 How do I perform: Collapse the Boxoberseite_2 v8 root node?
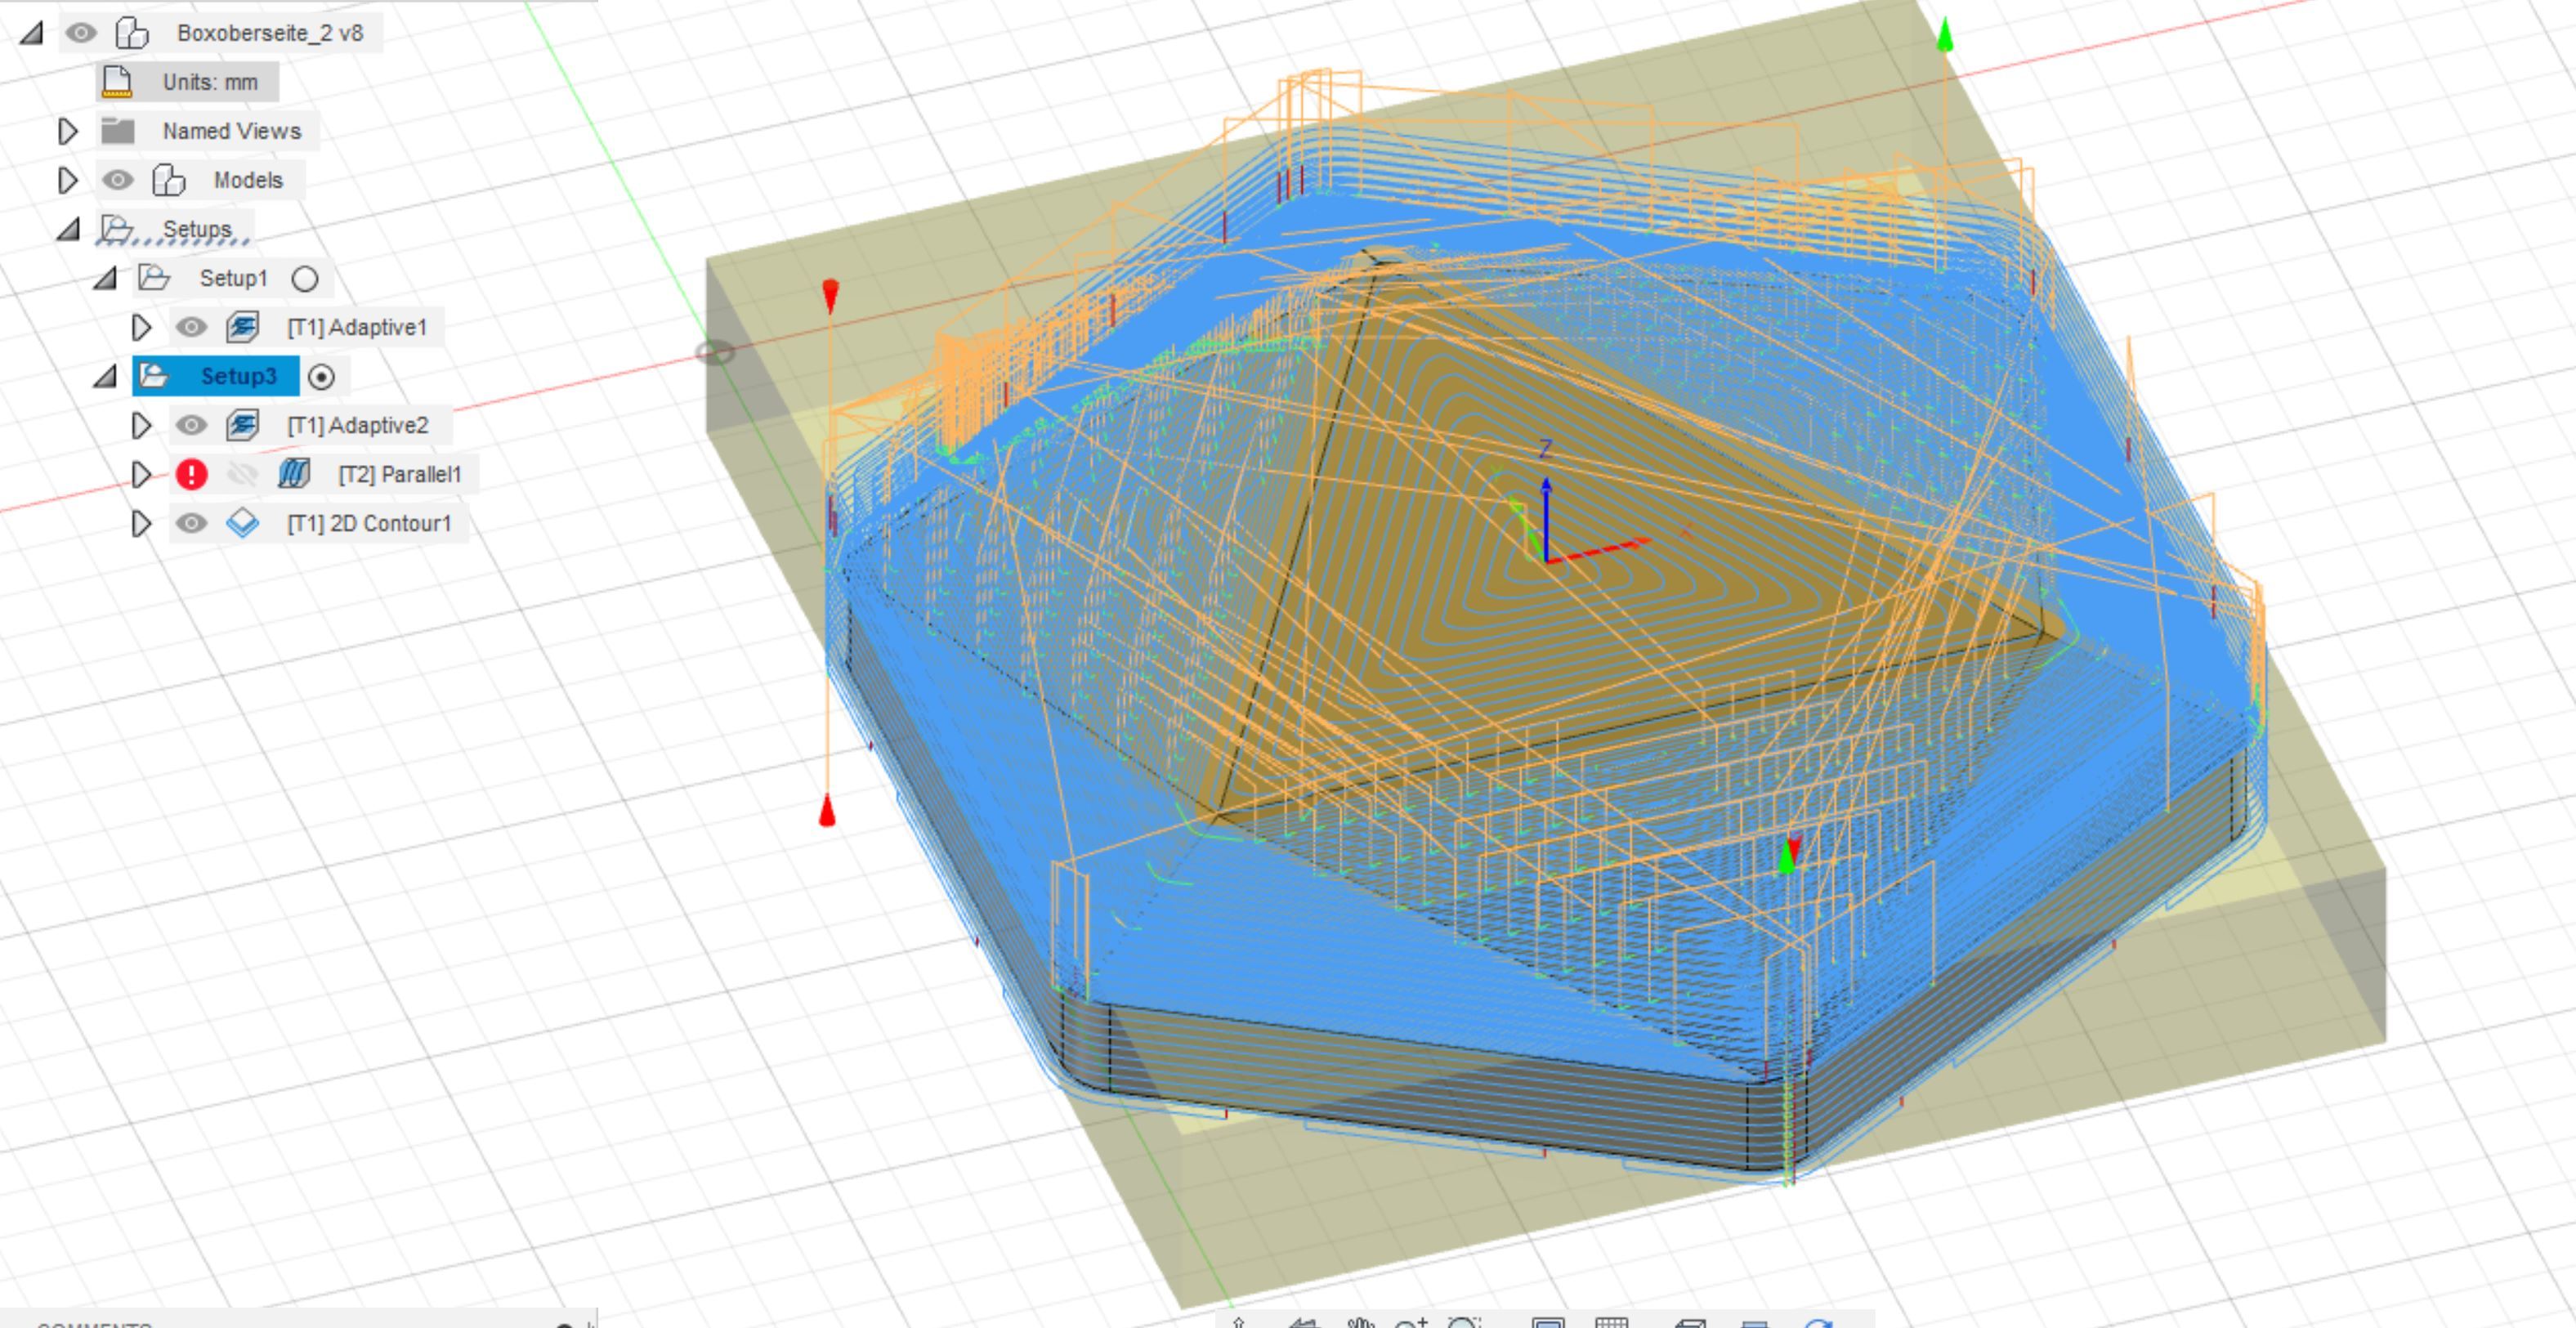[x=32, y=33]
